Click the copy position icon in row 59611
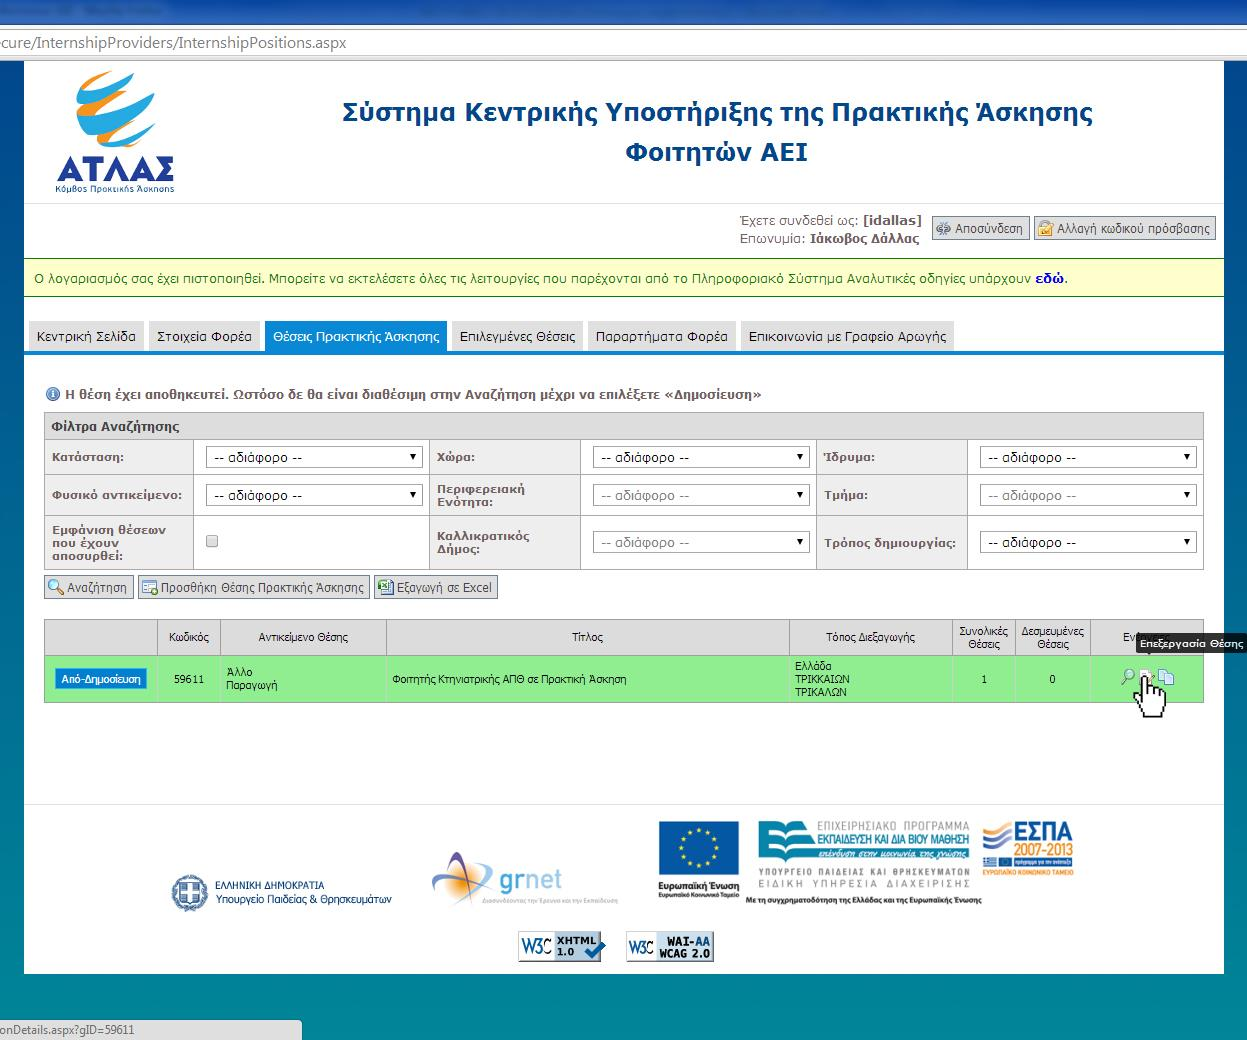 click(1166, 677)
